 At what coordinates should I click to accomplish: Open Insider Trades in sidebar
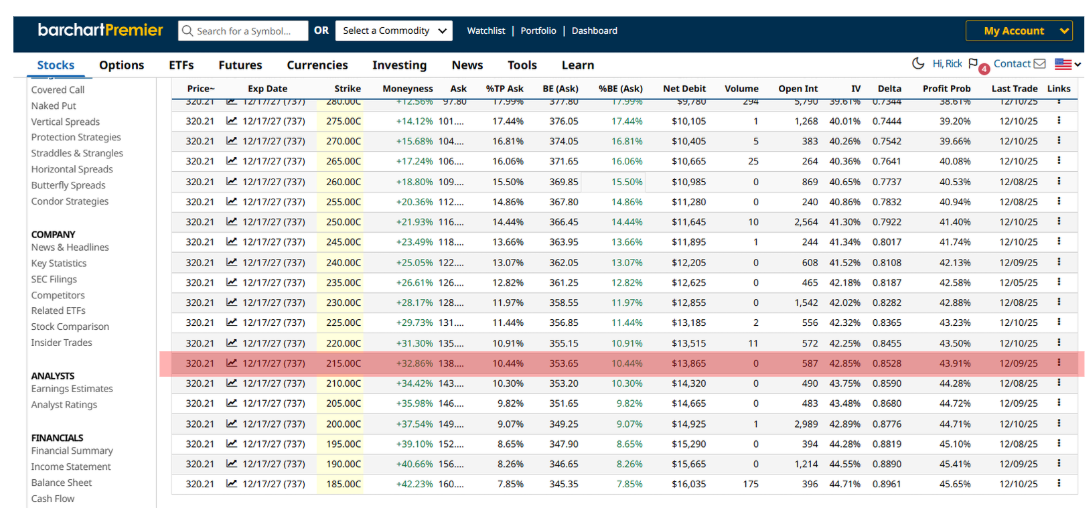pyautogui.click(x=61, y=343)
